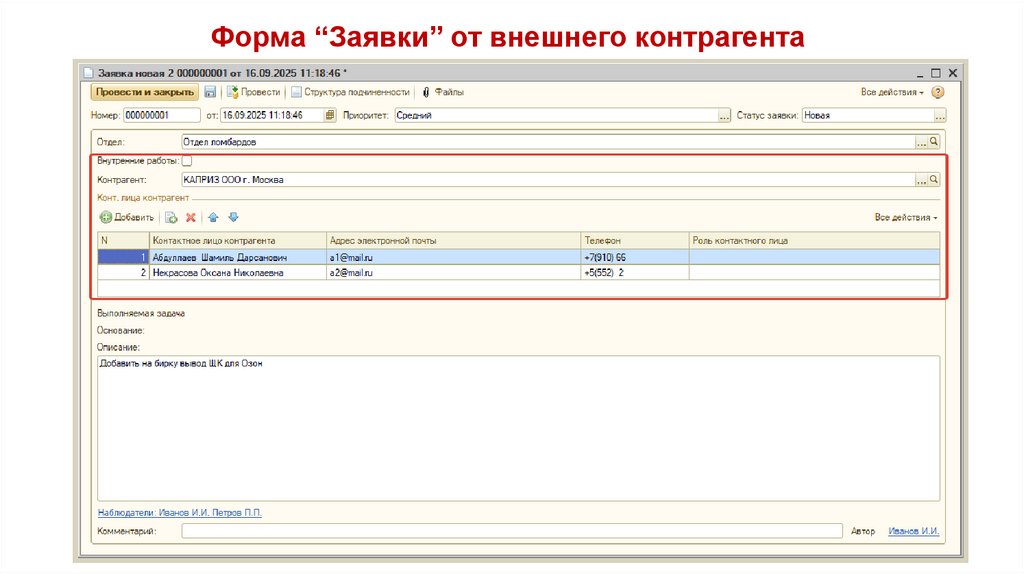Toggle the Внутренние работы checkbox
Image resolution: width=1024 pixels, height=574 pixels.
(x=187, y=161)
